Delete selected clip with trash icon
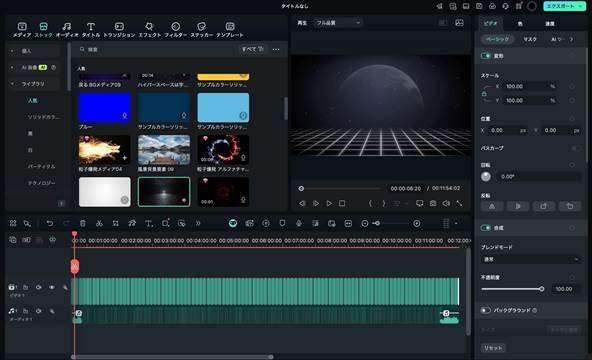 point(83,223)
